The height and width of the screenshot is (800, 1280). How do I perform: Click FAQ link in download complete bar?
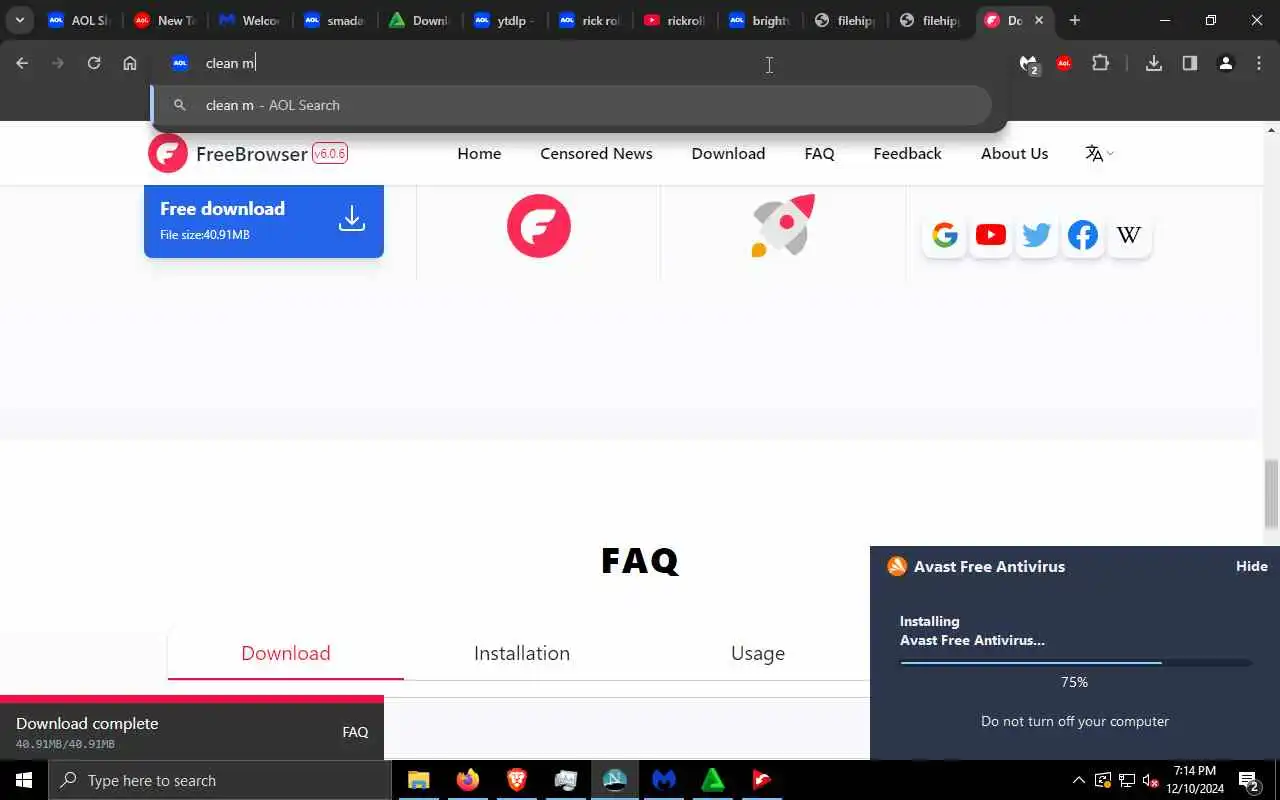point(355,732)
